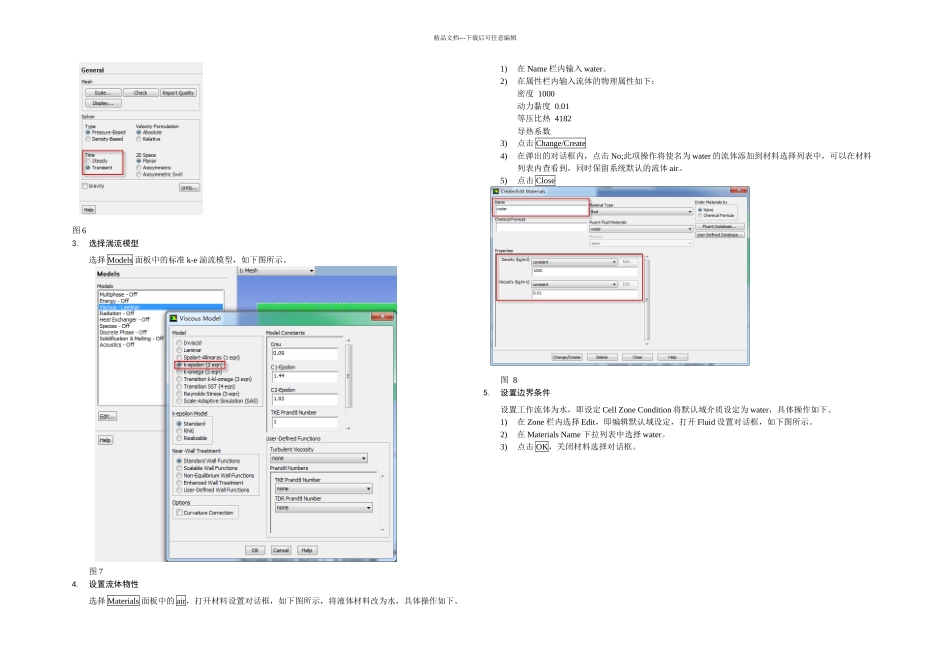Select the Realizable k-epsilon model
Screen dimensions: 950x672
179,438
